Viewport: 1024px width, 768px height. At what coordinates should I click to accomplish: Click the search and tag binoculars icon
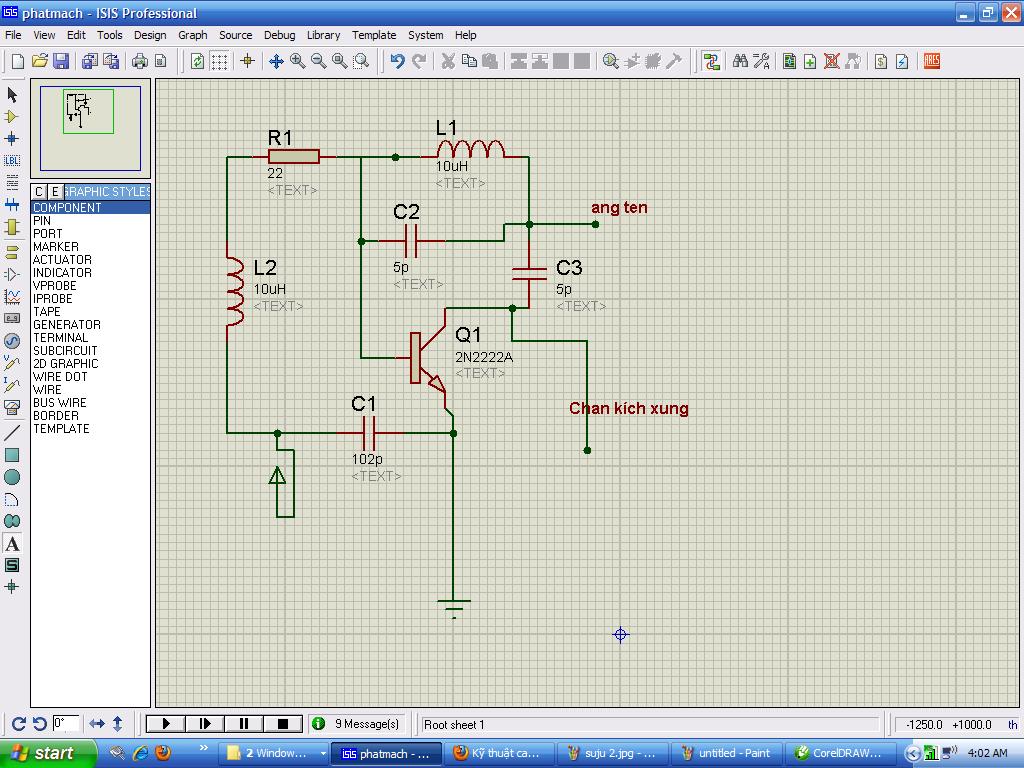pos(740,61)
